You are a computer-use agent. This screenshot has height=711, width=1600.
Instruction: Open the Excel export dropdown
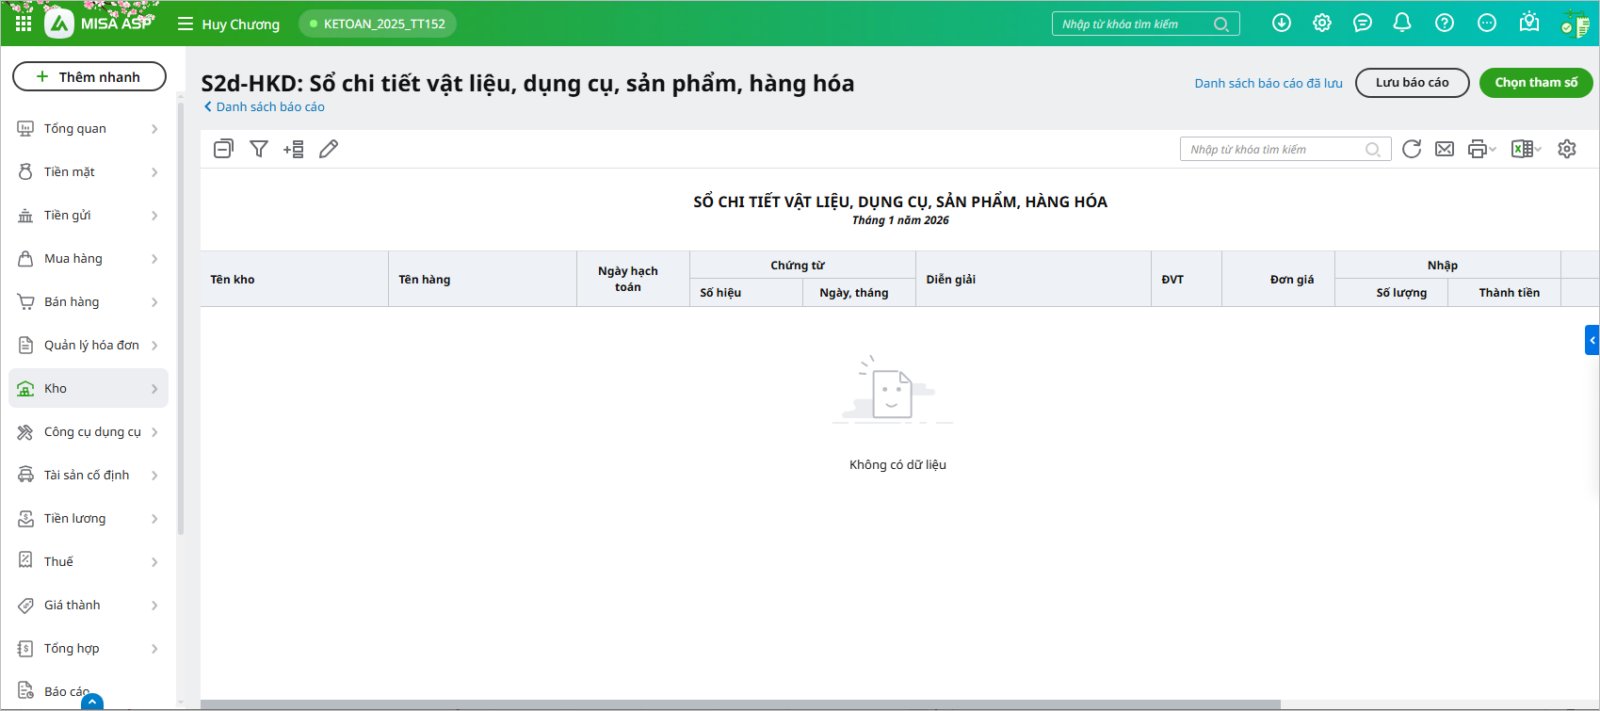pyautogui.click(x=1525, y=149)
